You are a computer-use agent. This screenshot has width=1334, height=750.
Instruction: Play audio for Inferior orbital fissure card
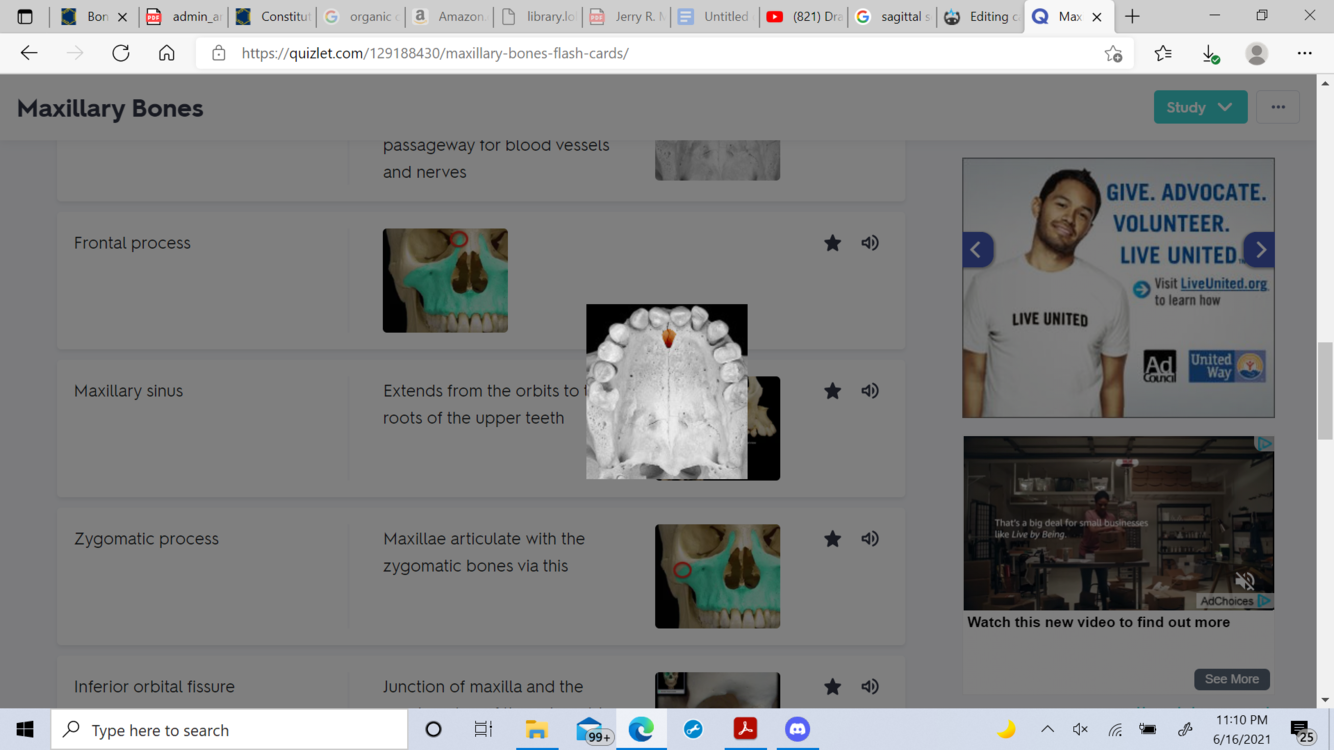[x=870, y=687]
